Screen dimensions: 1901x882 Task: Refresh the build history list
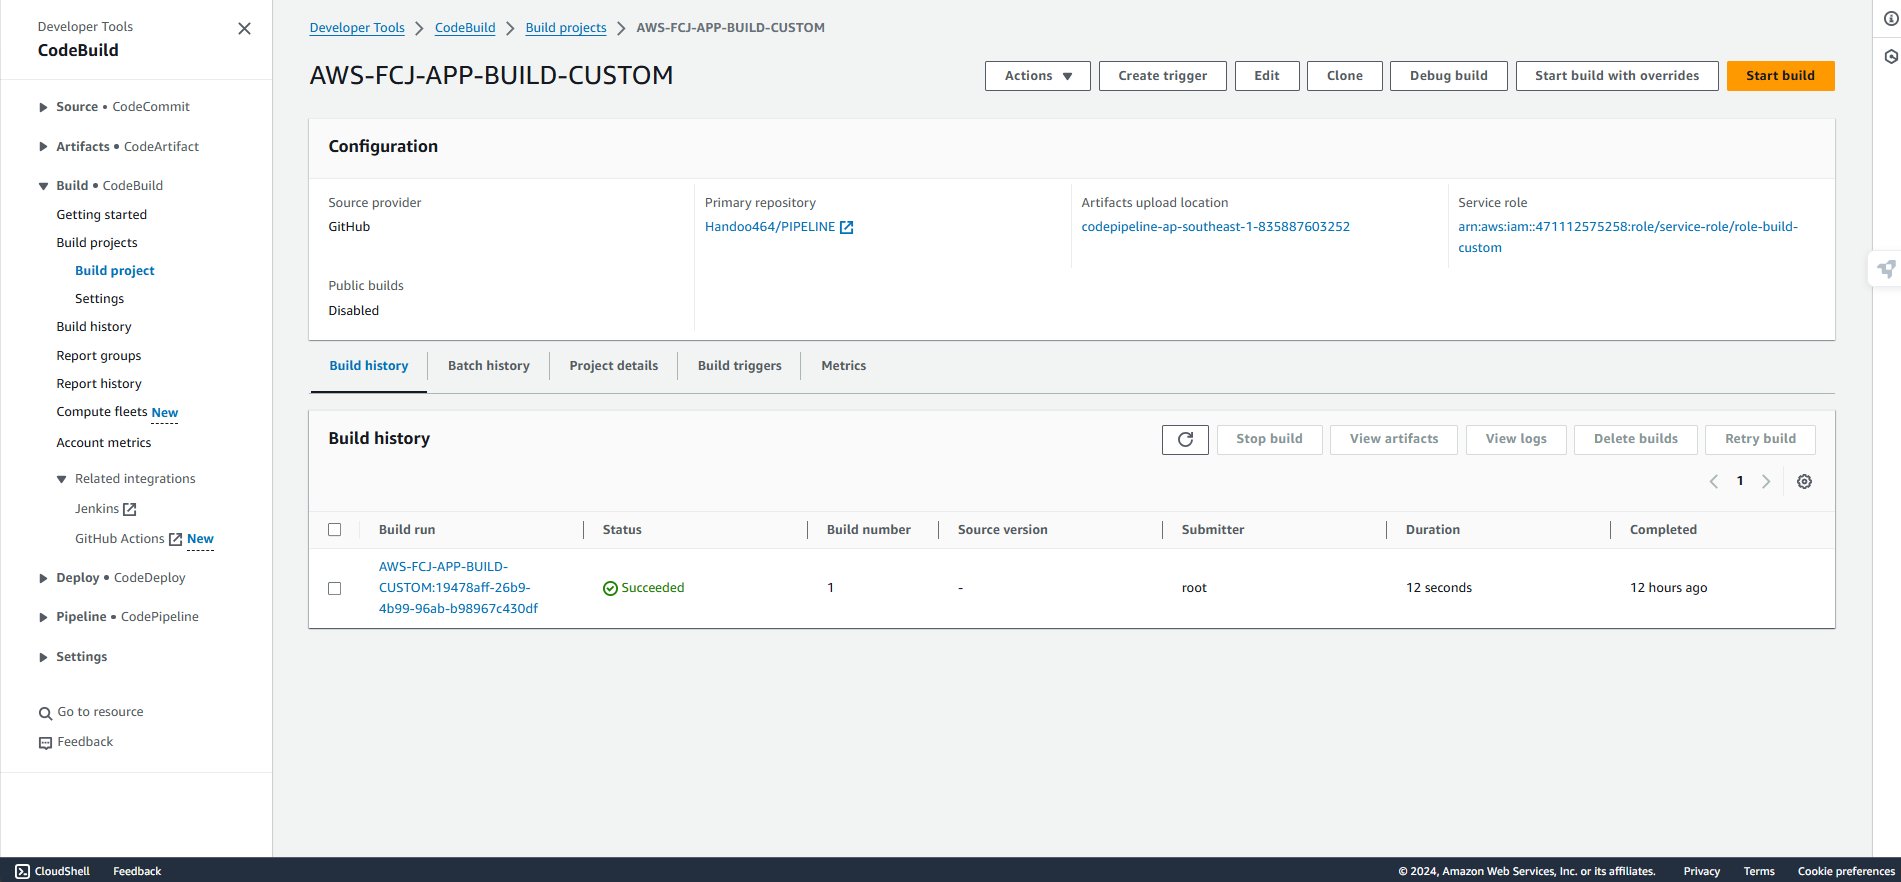click(1185, 439)
